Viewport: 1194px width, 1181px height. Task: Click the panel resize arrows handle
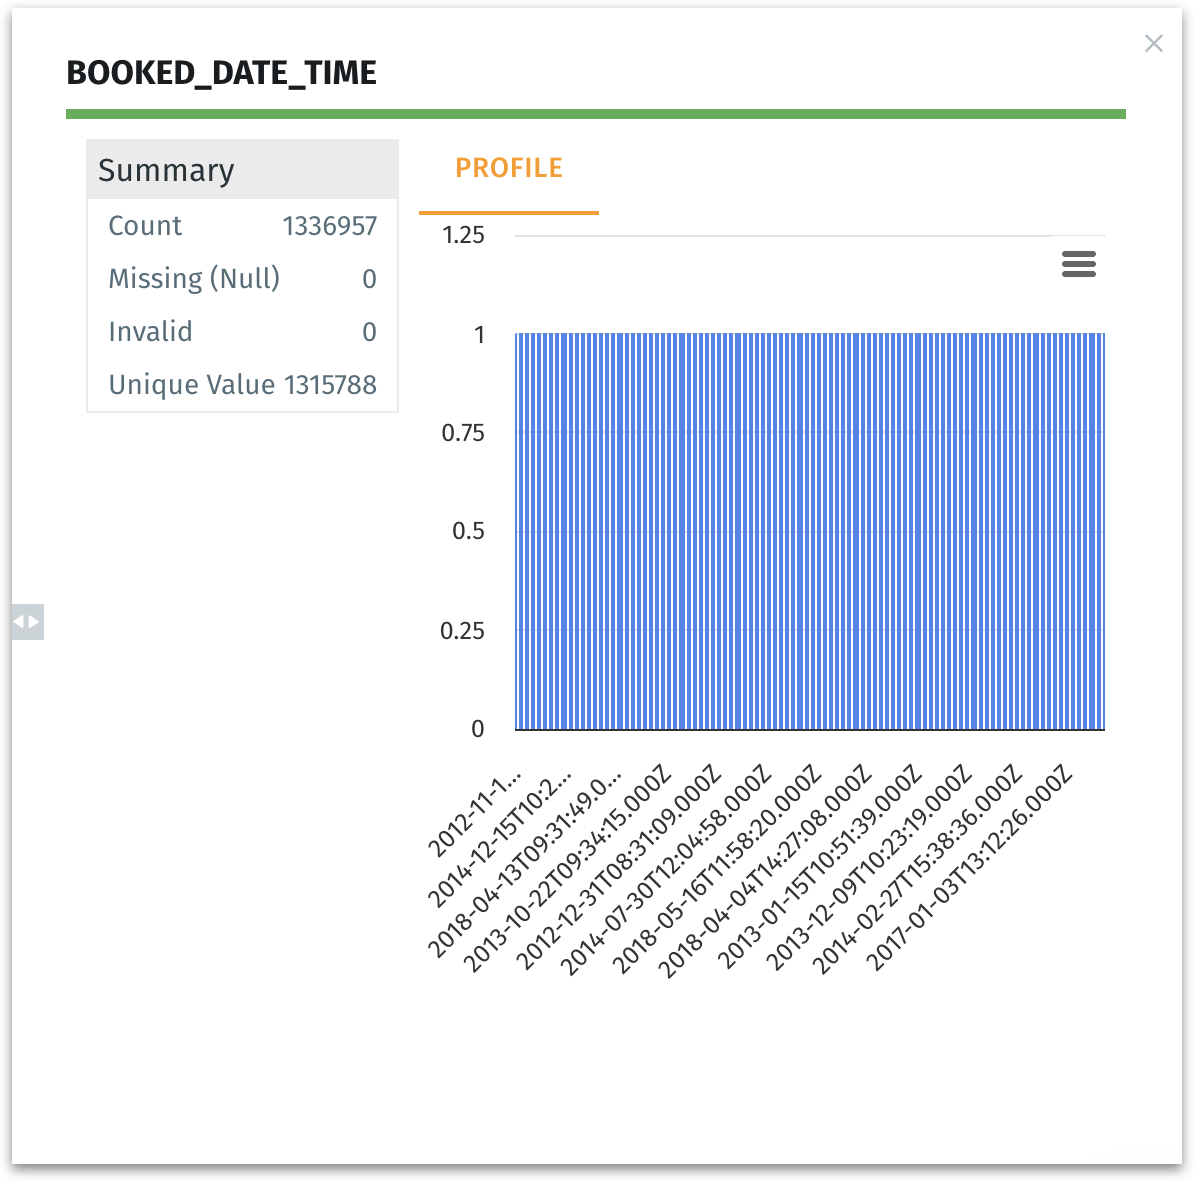coord(27,622)
